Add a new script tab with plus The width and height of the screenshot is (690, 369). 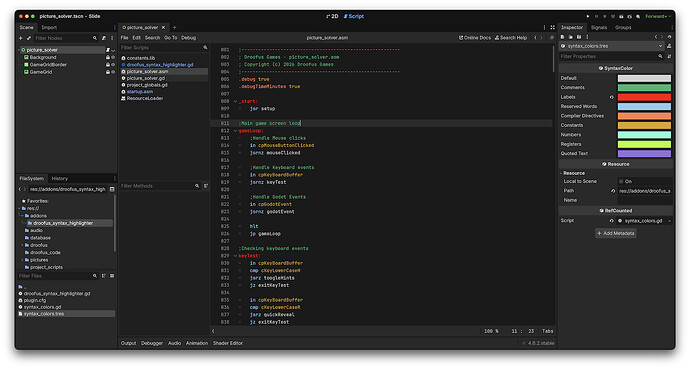175,27
